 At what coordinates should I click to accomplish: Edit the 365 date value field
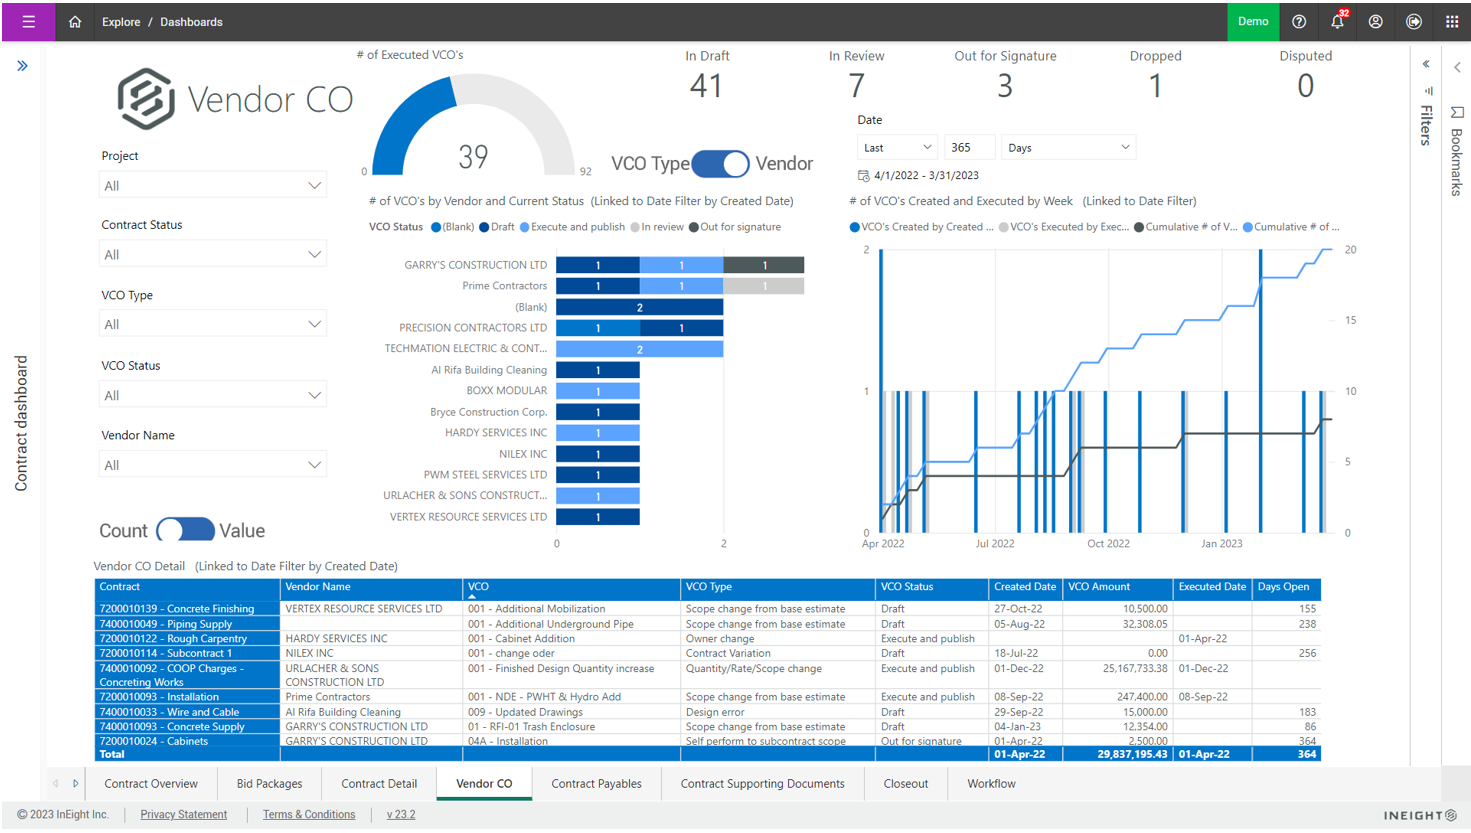[x=968, y=148]
